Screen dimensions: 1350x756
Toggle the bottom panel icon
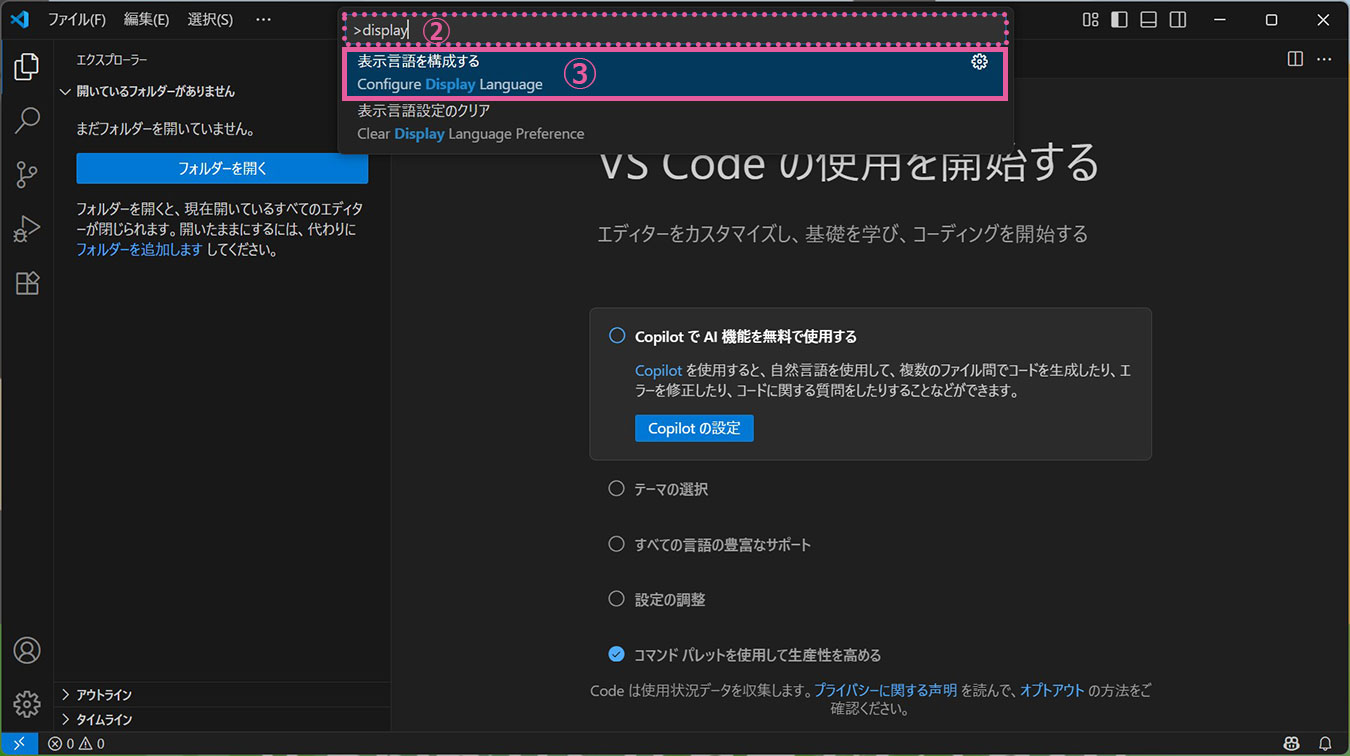1149,20
